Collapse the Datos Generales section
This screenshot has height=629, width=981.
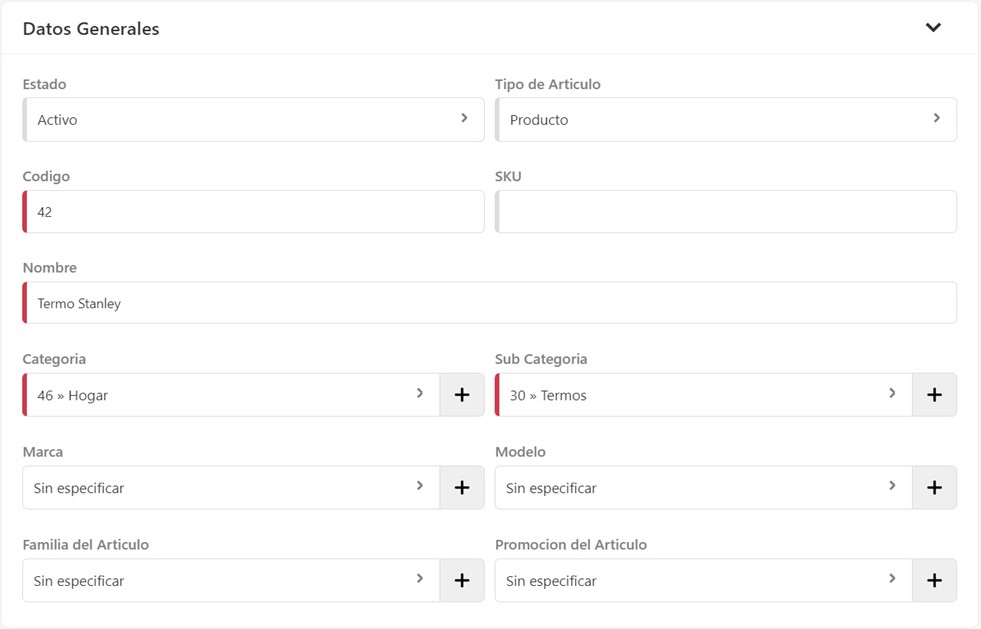coord(933,28)
